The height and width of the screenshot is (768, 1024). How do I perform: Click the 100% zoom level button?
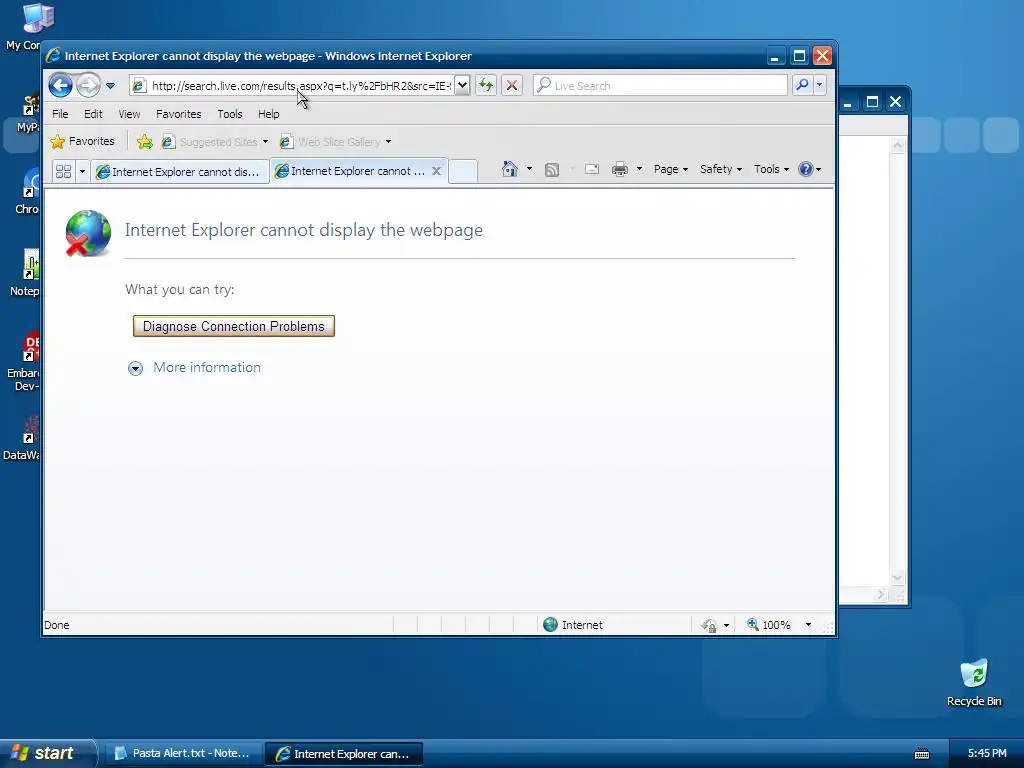tap(769, 625)
